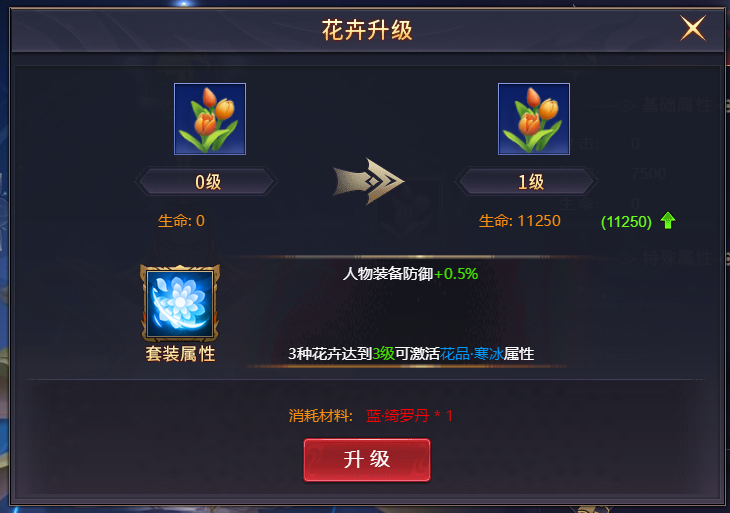This screenshot has width=730, height=513.
Task: Close the 花卉升级 dialog with the X
Action: pos(693,28)
